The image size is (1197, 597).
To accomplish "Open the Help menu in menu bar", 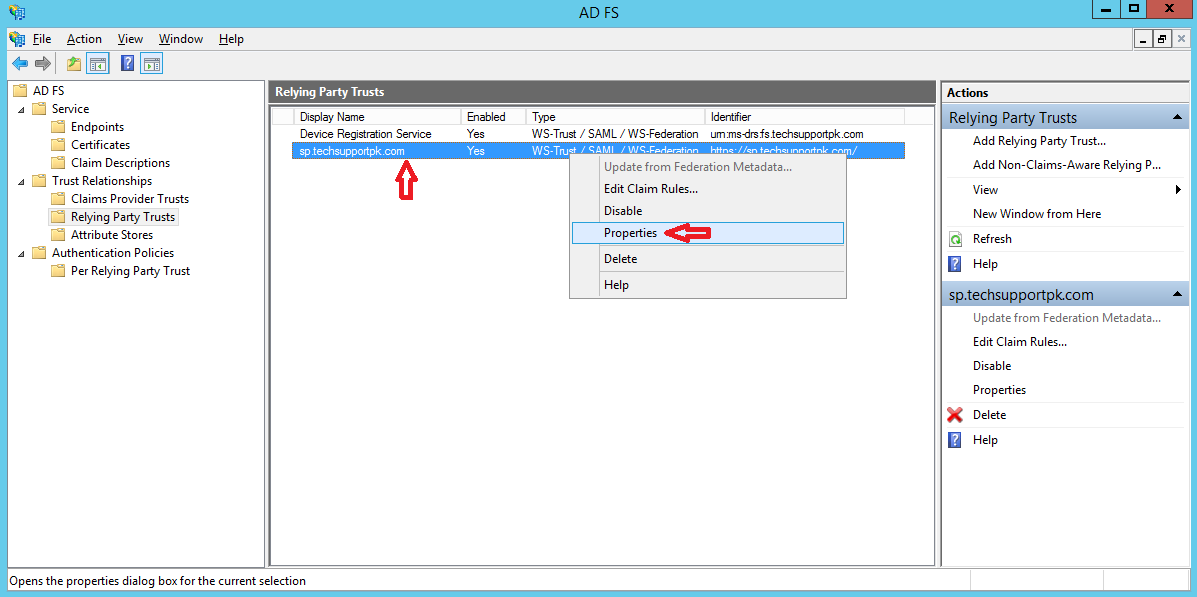I will 231,38.
